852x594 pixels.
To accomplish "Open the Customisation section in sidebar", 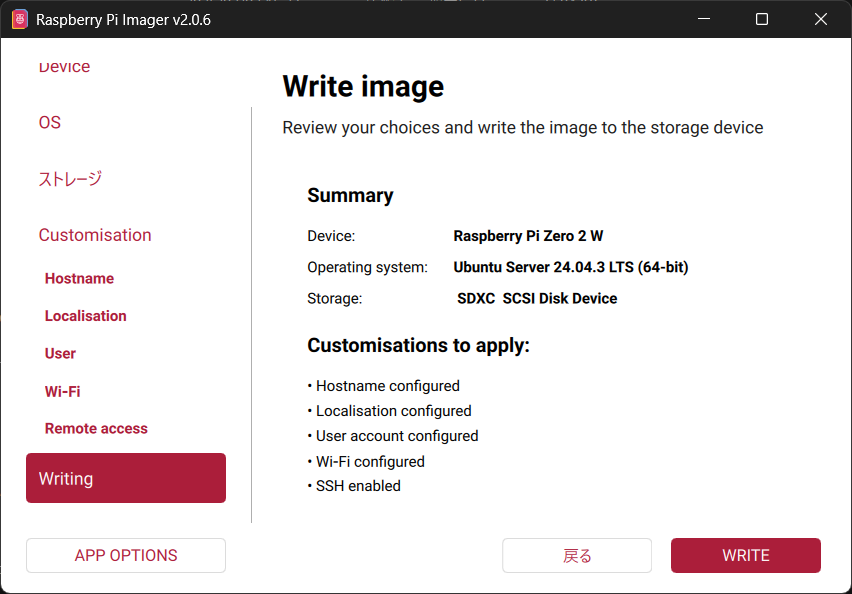I will (95, 235).
